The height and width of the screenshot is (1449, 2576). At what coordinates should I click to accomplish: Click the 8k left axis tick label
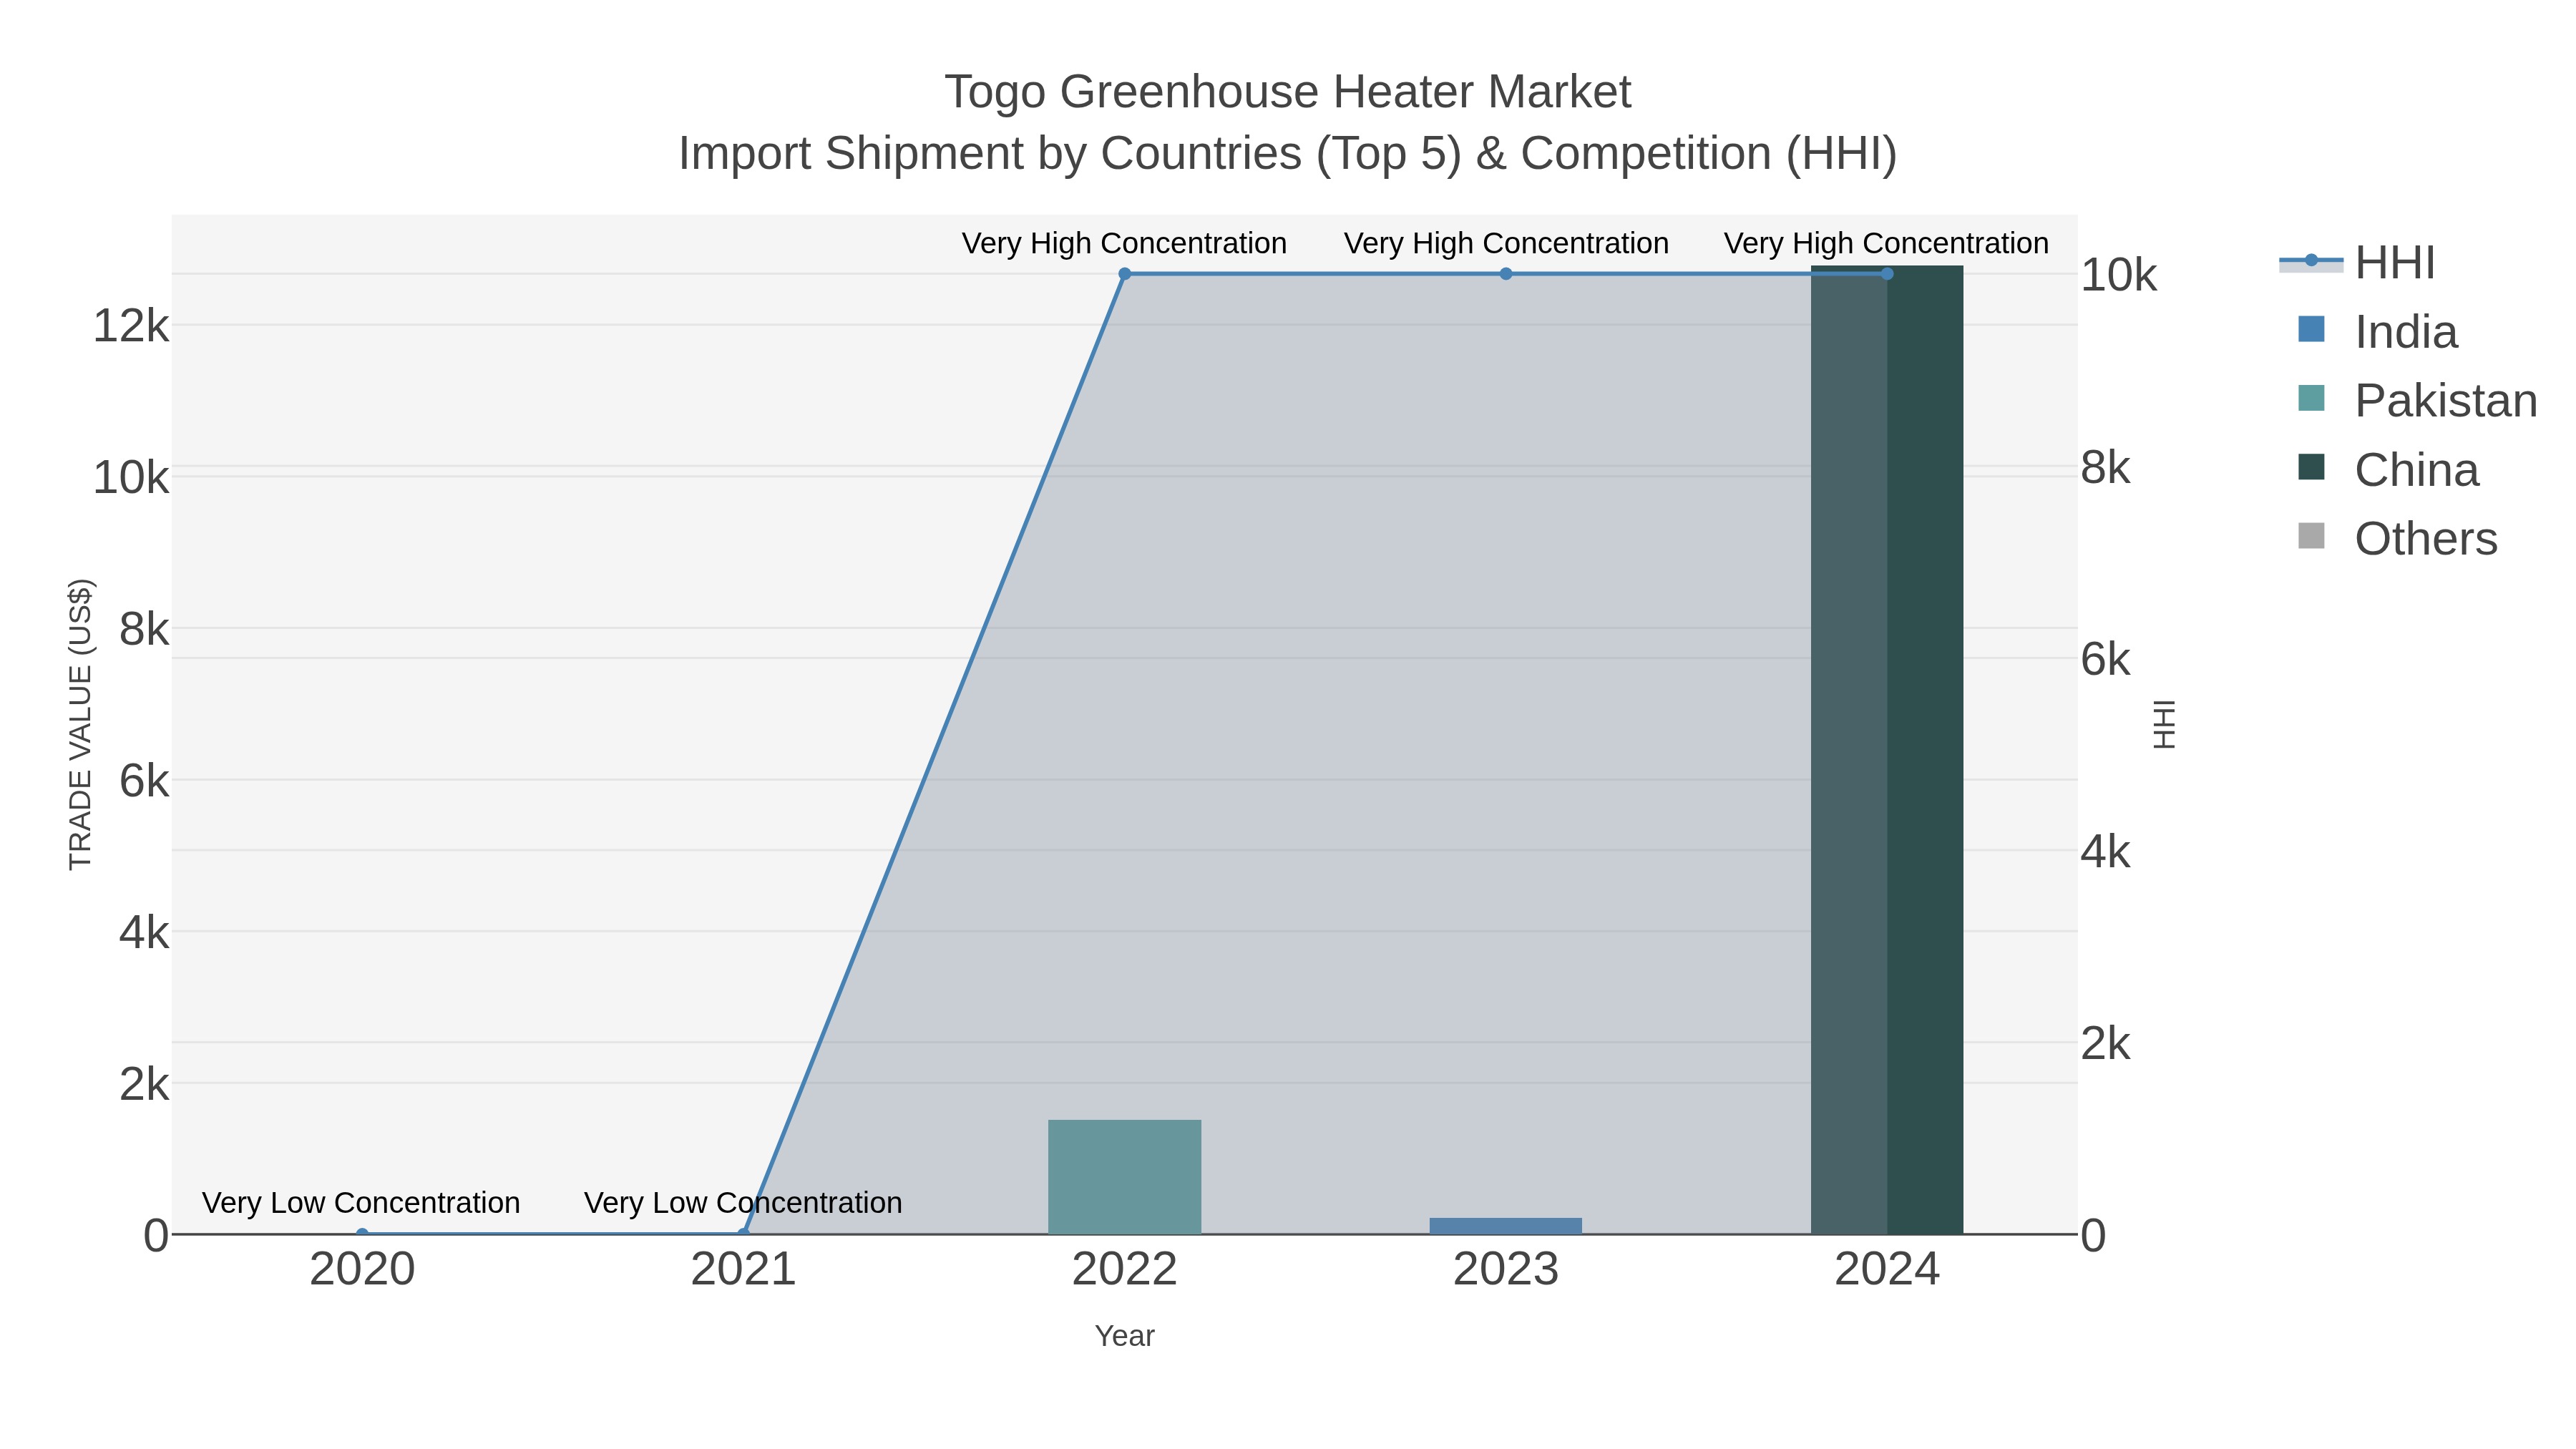(144, 630)
